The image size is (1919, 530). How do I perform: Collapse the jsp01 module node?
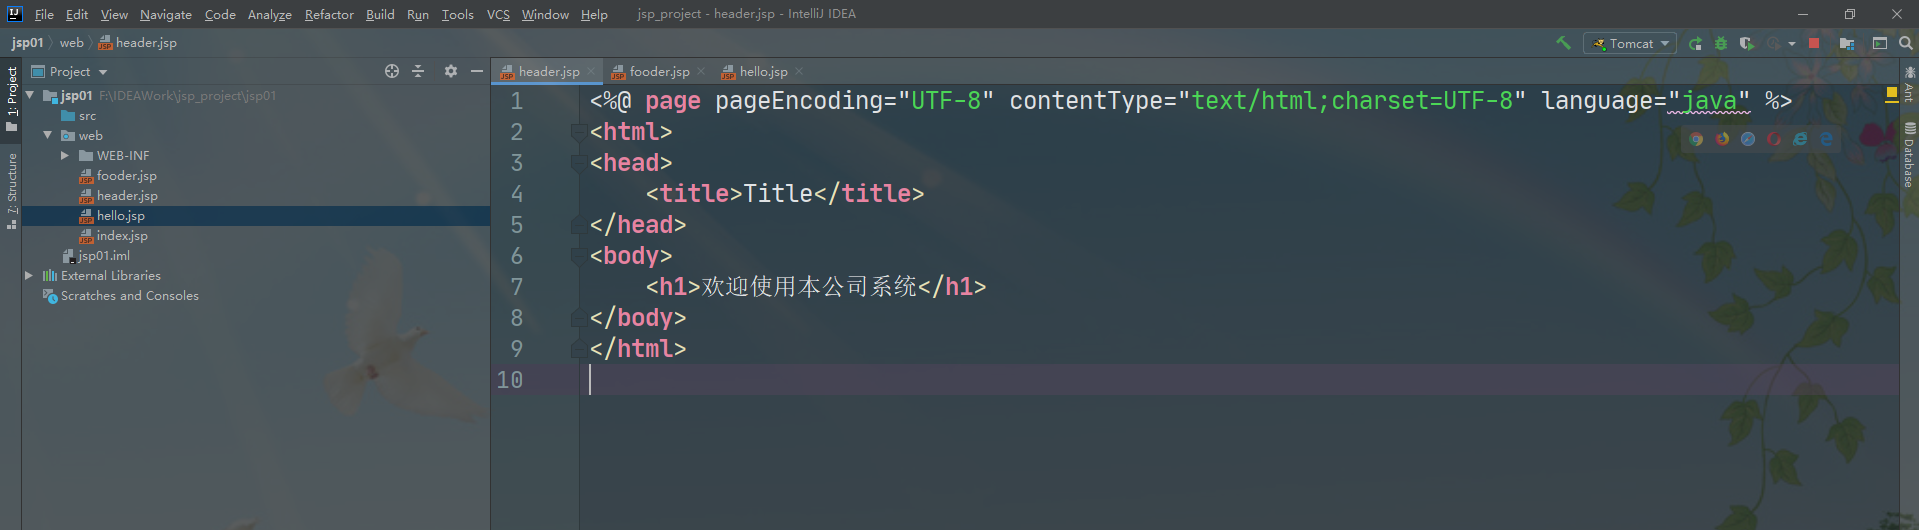[x=30, y=95]
